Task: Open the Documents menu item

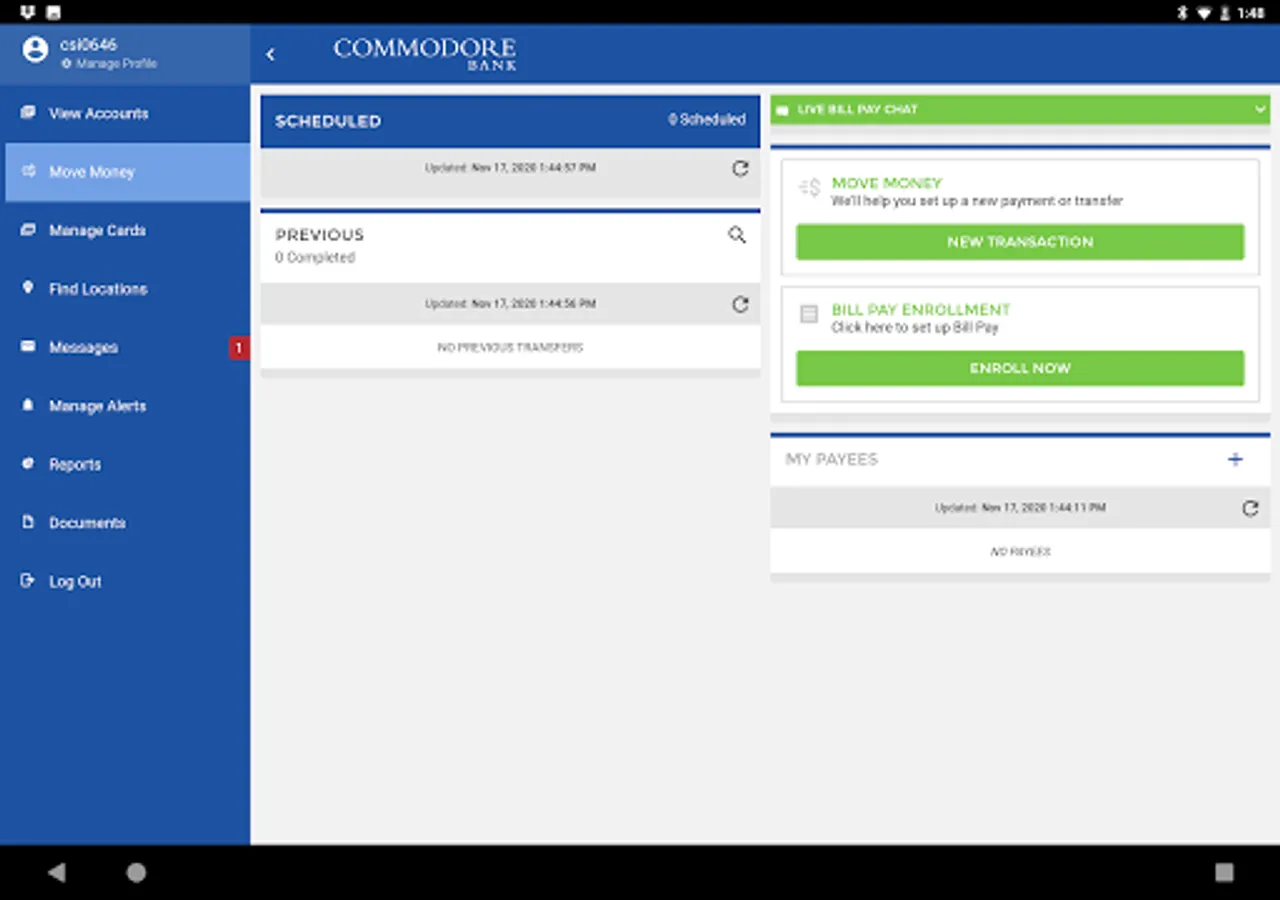Action: [x=125, y=523]
